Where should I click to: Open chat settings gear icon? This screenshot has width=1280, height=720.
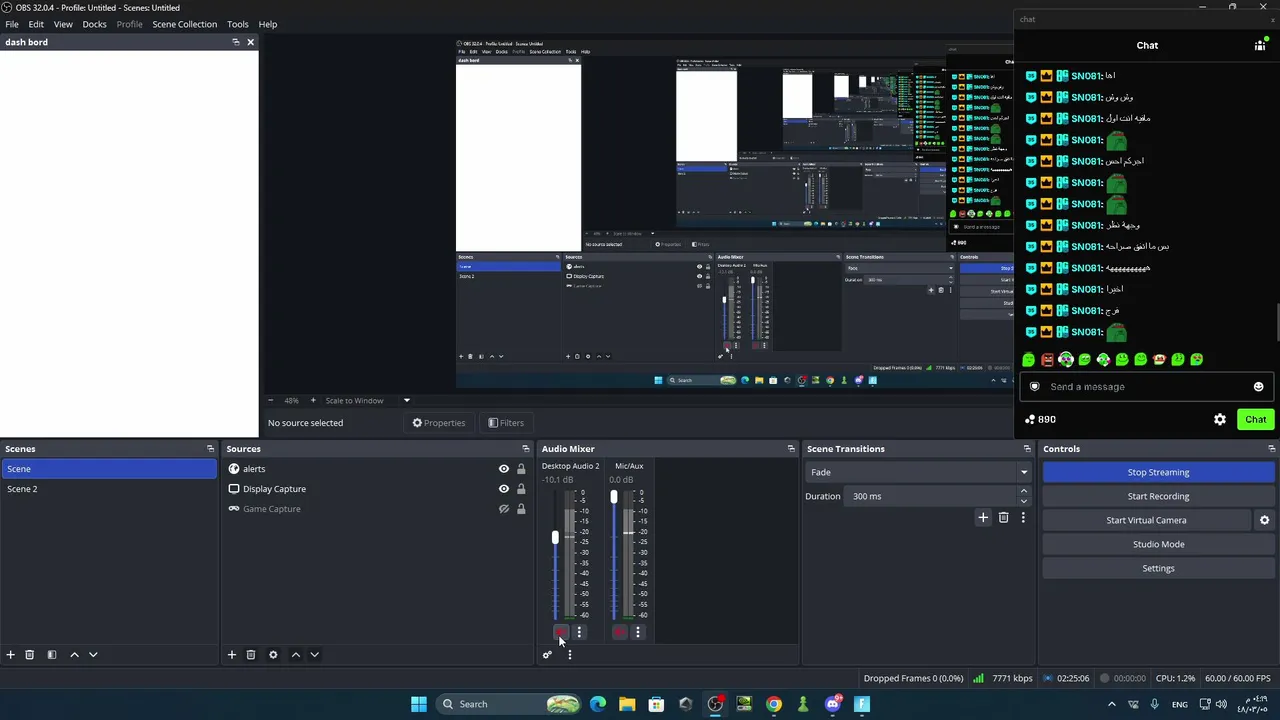click(x=1220, y=419)
